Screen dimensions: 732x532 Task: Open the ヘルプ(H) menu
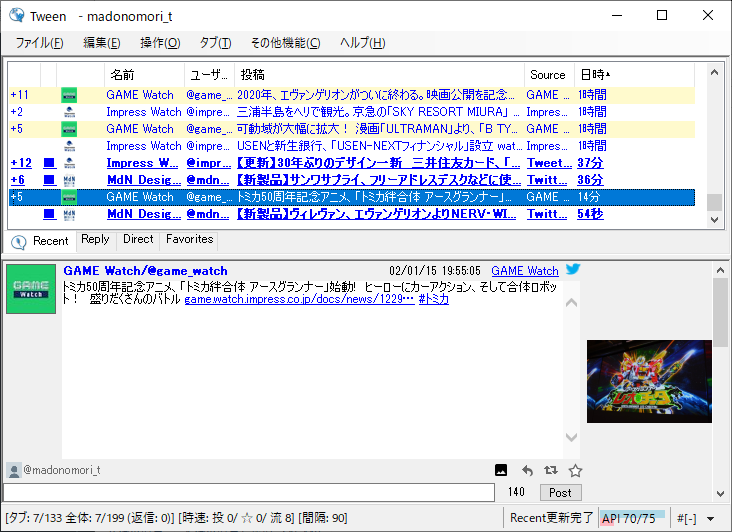pyautogui.click(x=362, y=43)
